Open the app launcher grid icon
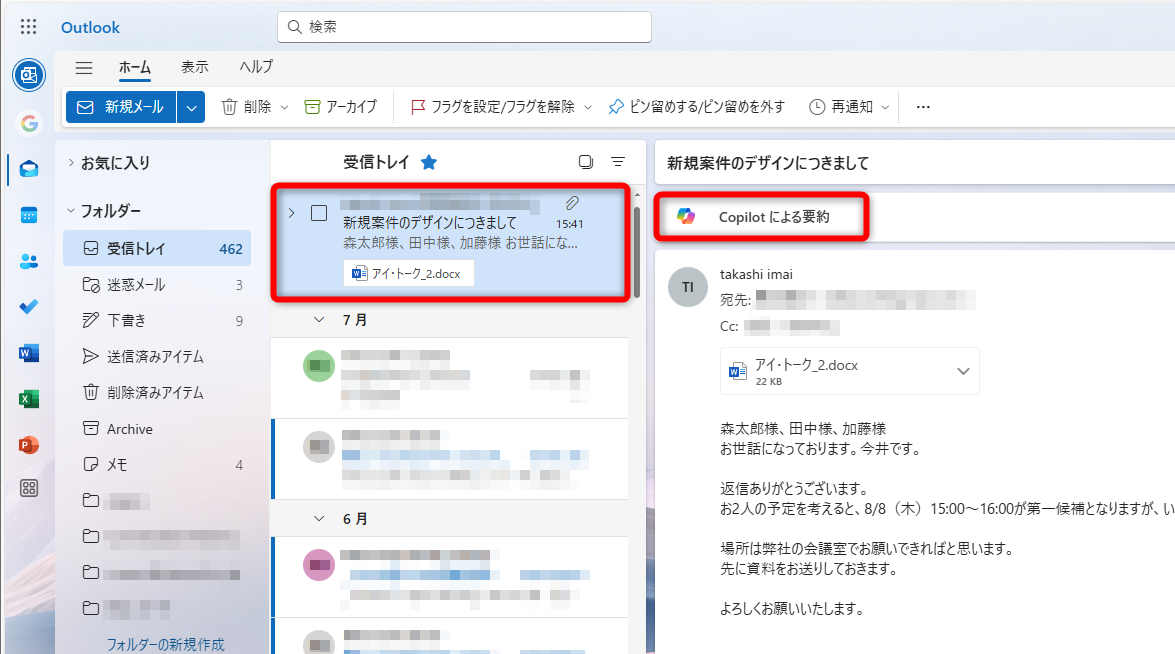Screen dimensions: 1175x654 pyautogui.click(x=27, y=26)
